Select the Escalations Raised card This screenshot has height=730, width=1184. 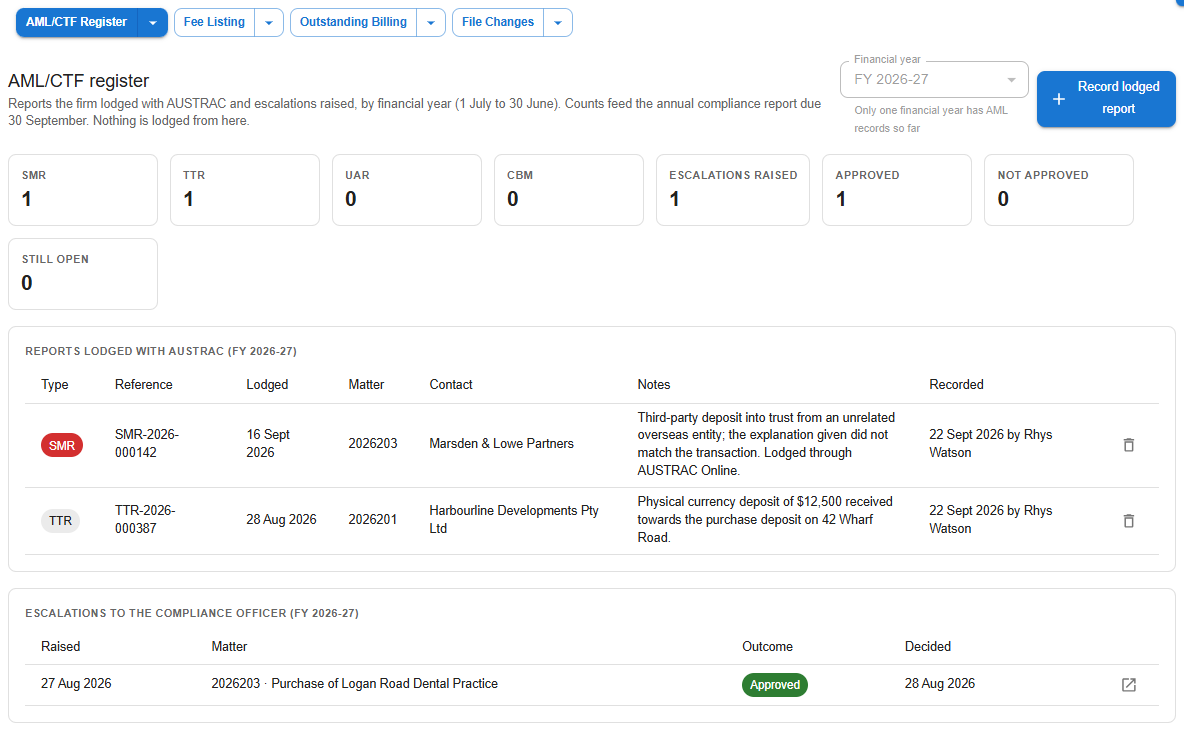733,190
